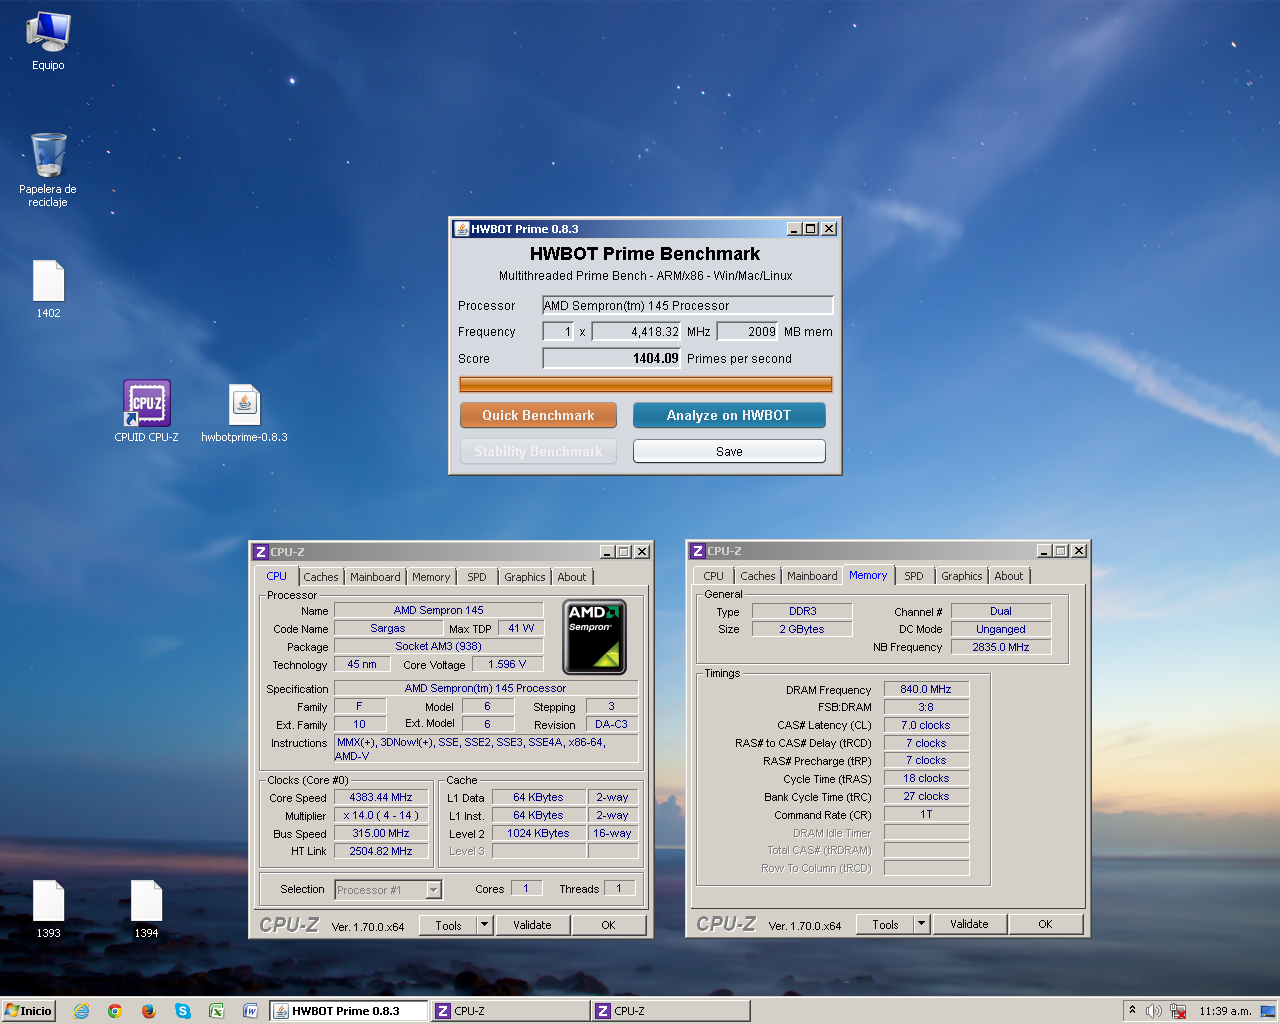
Task: Click Analyze on HWBOT button
Action: [729, 415]
